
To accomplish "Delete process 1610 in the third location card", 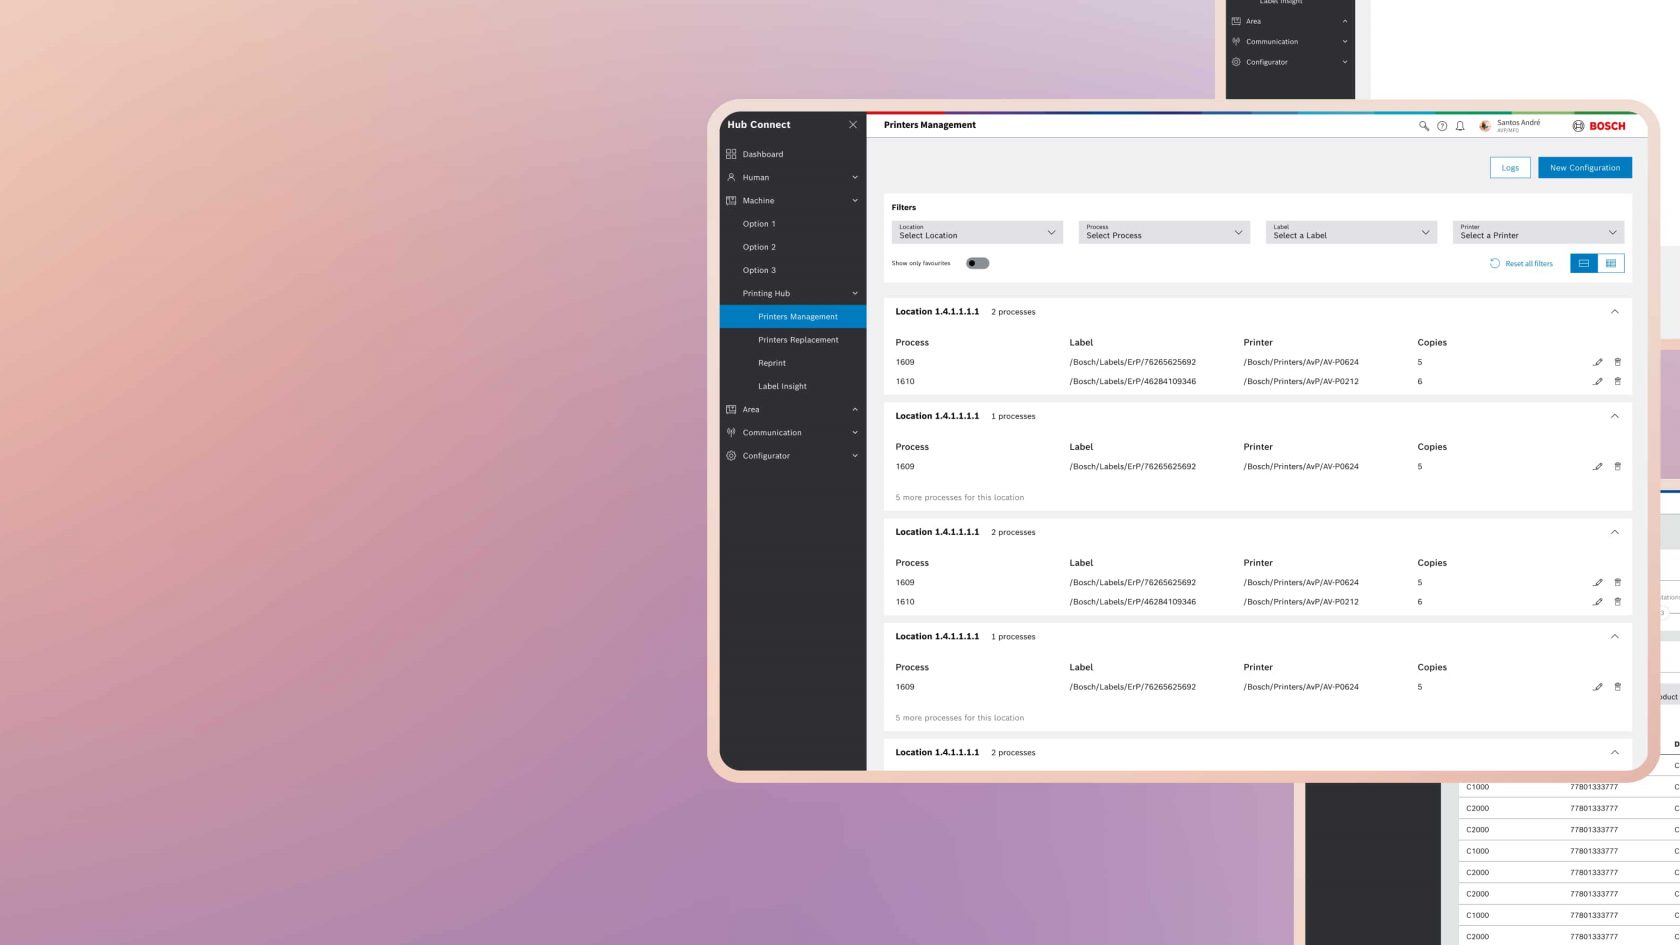I will click(x=1618, y=602).
